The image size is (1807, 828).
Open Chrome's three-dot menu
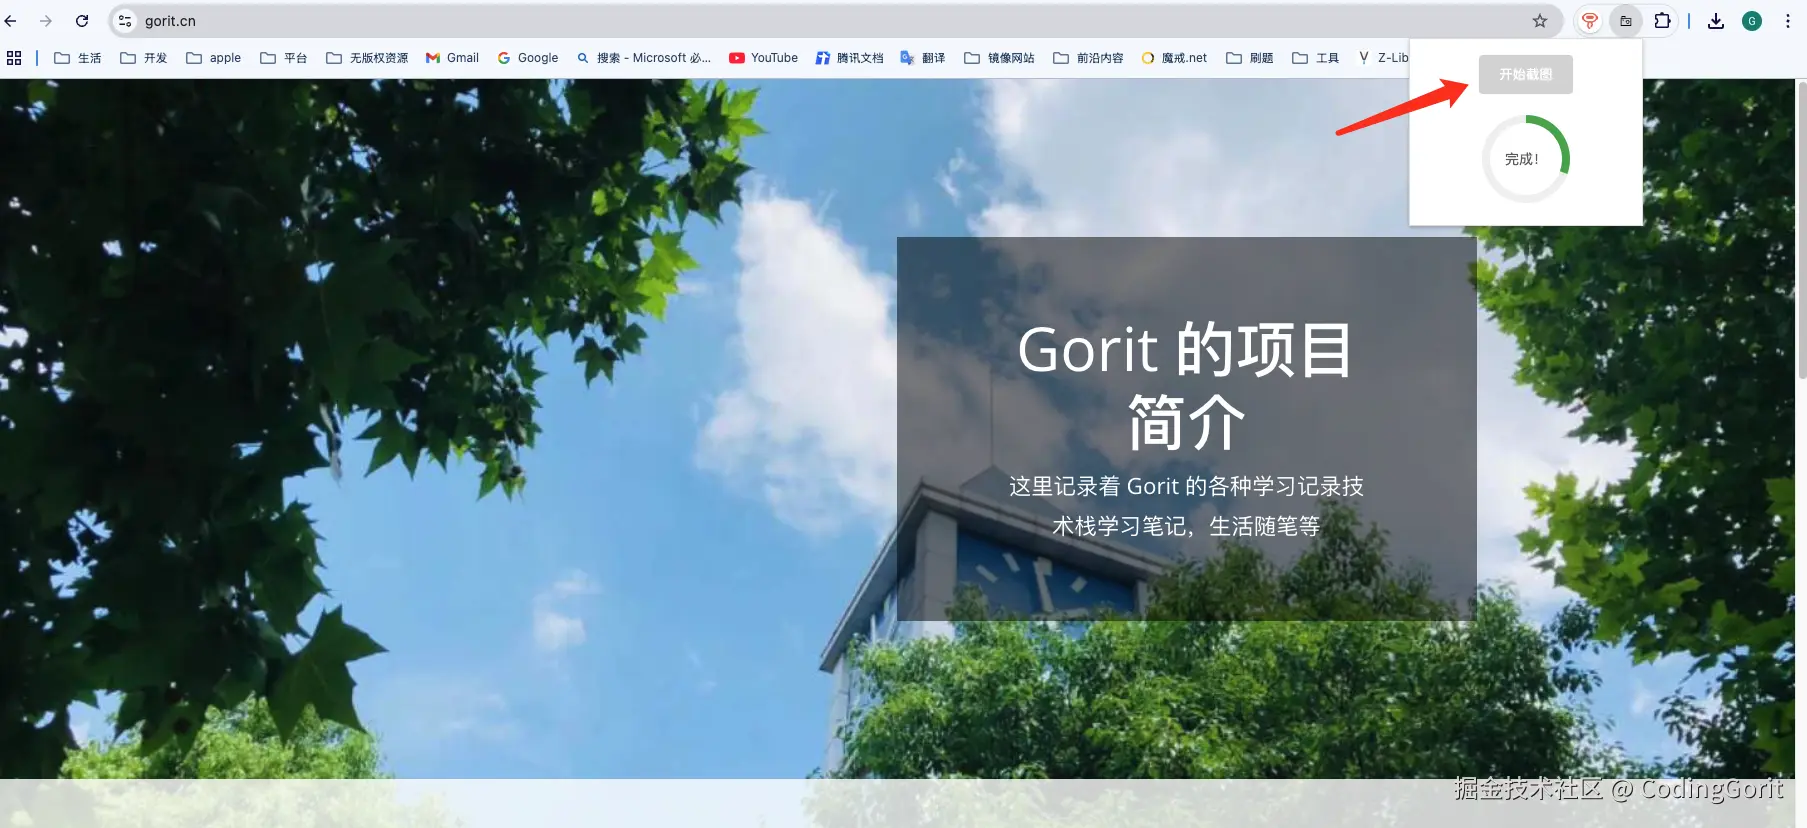pos(1788,21)
